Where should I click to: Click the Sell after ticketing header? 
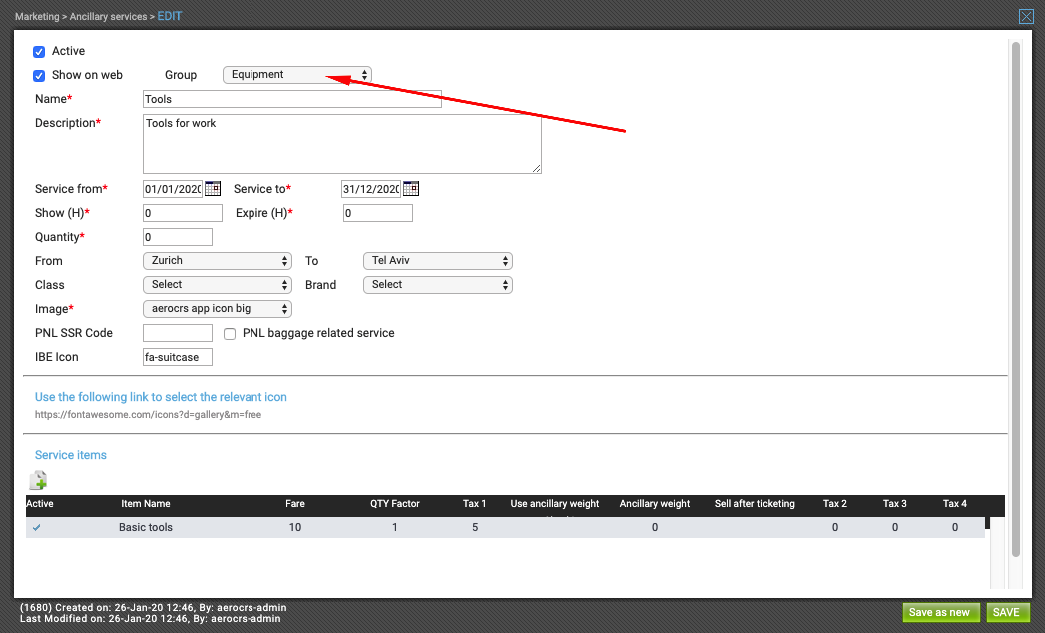point(754,504)
